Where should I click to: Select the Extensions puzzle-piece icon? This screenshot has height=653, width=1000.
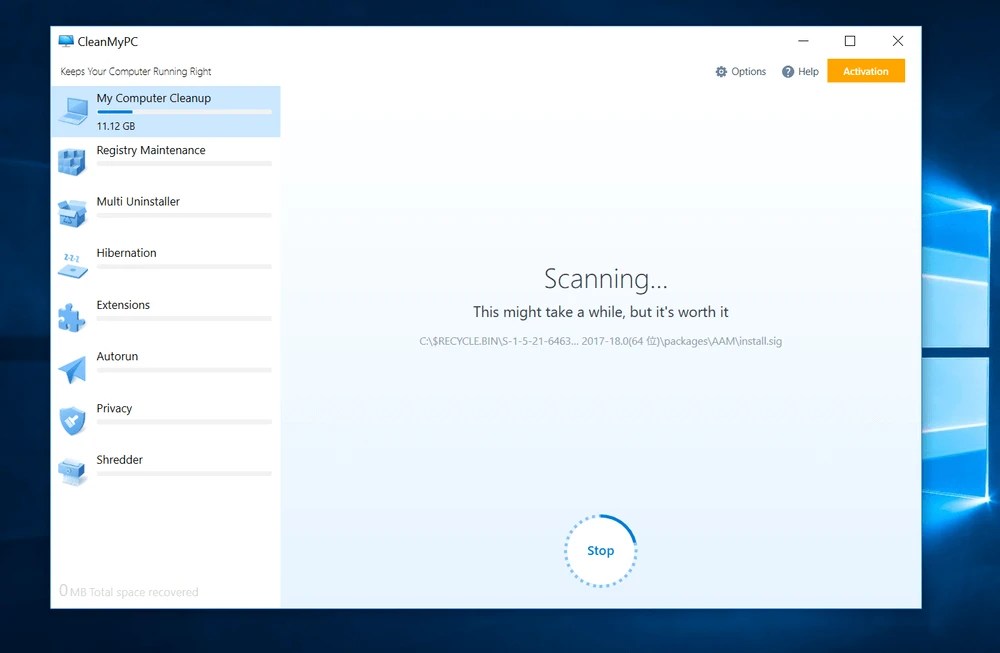click(x=72, y=315)
